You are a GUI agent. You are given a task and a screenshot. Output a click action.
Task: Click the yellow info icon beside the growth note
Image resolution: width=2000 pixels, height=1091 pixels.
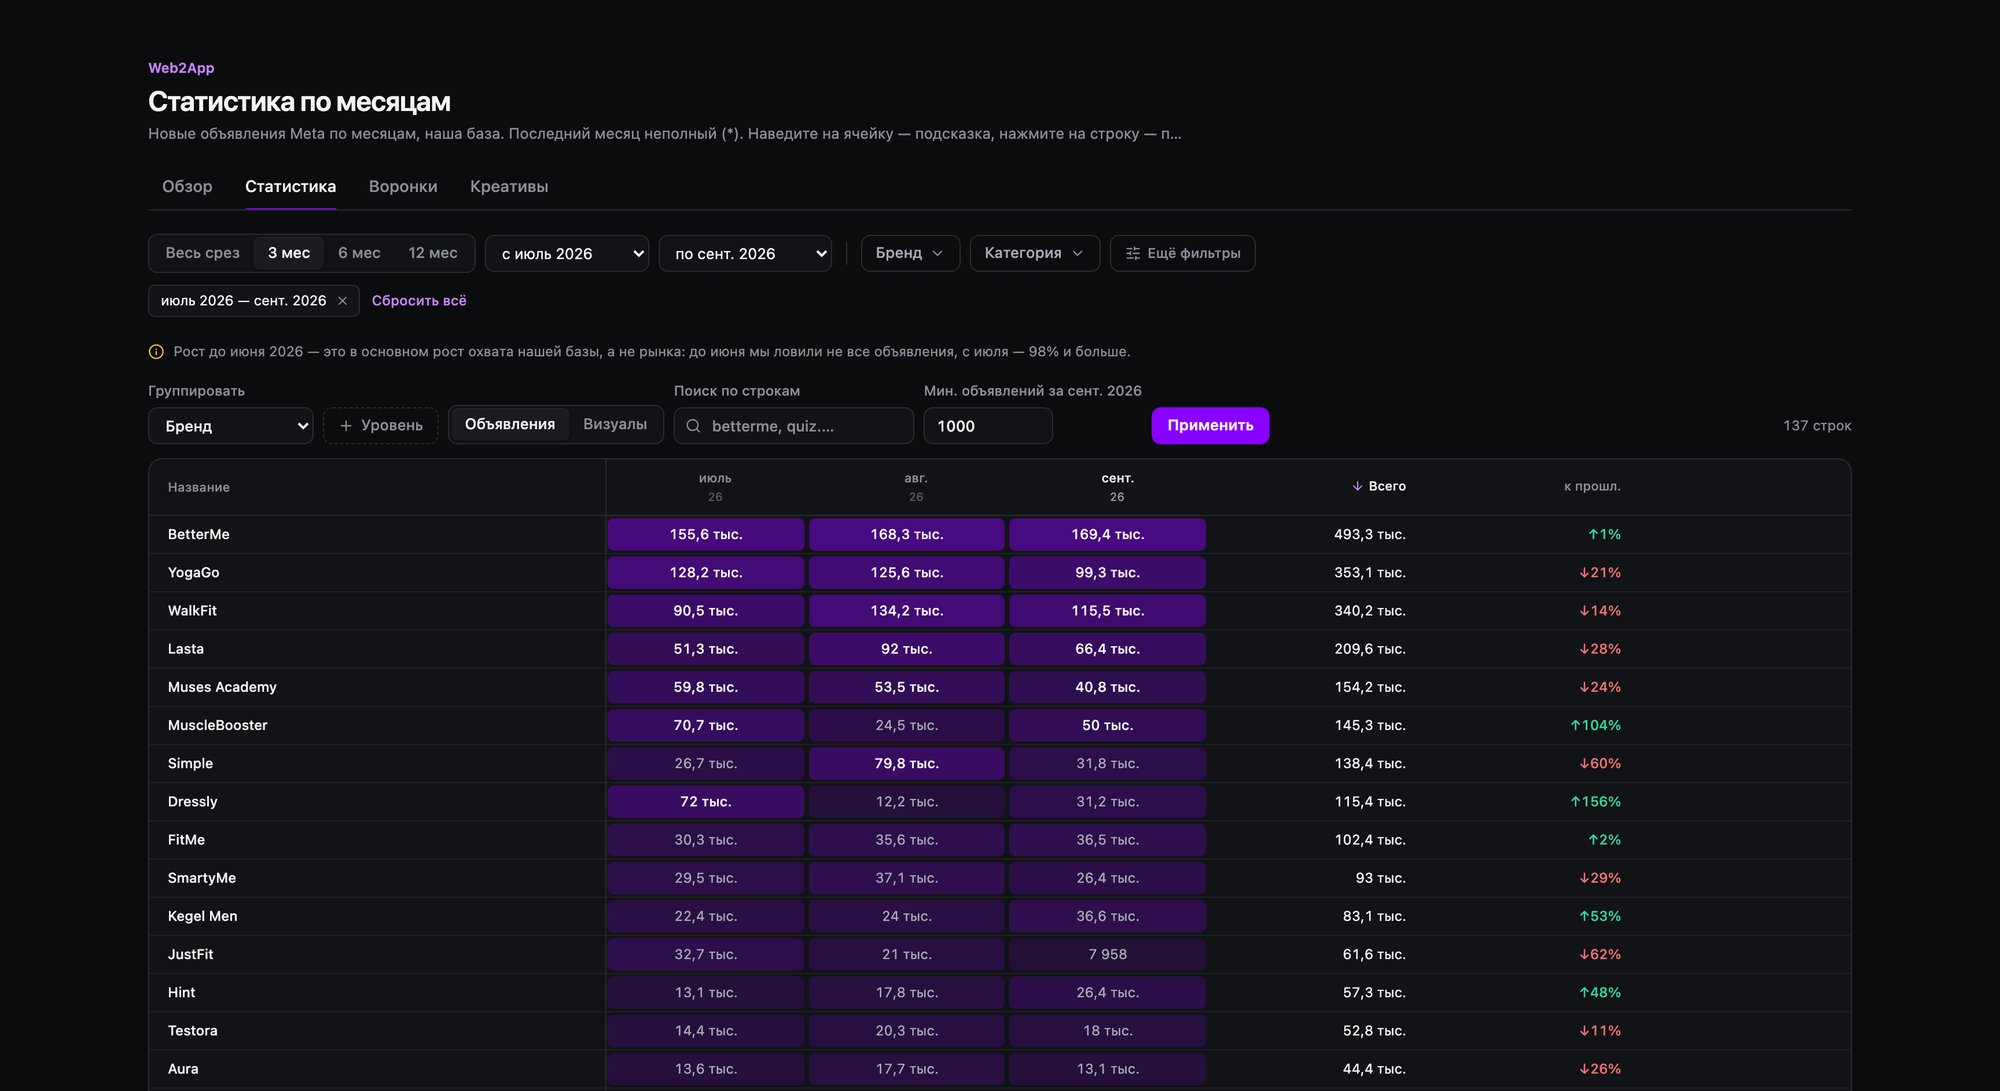156,352
